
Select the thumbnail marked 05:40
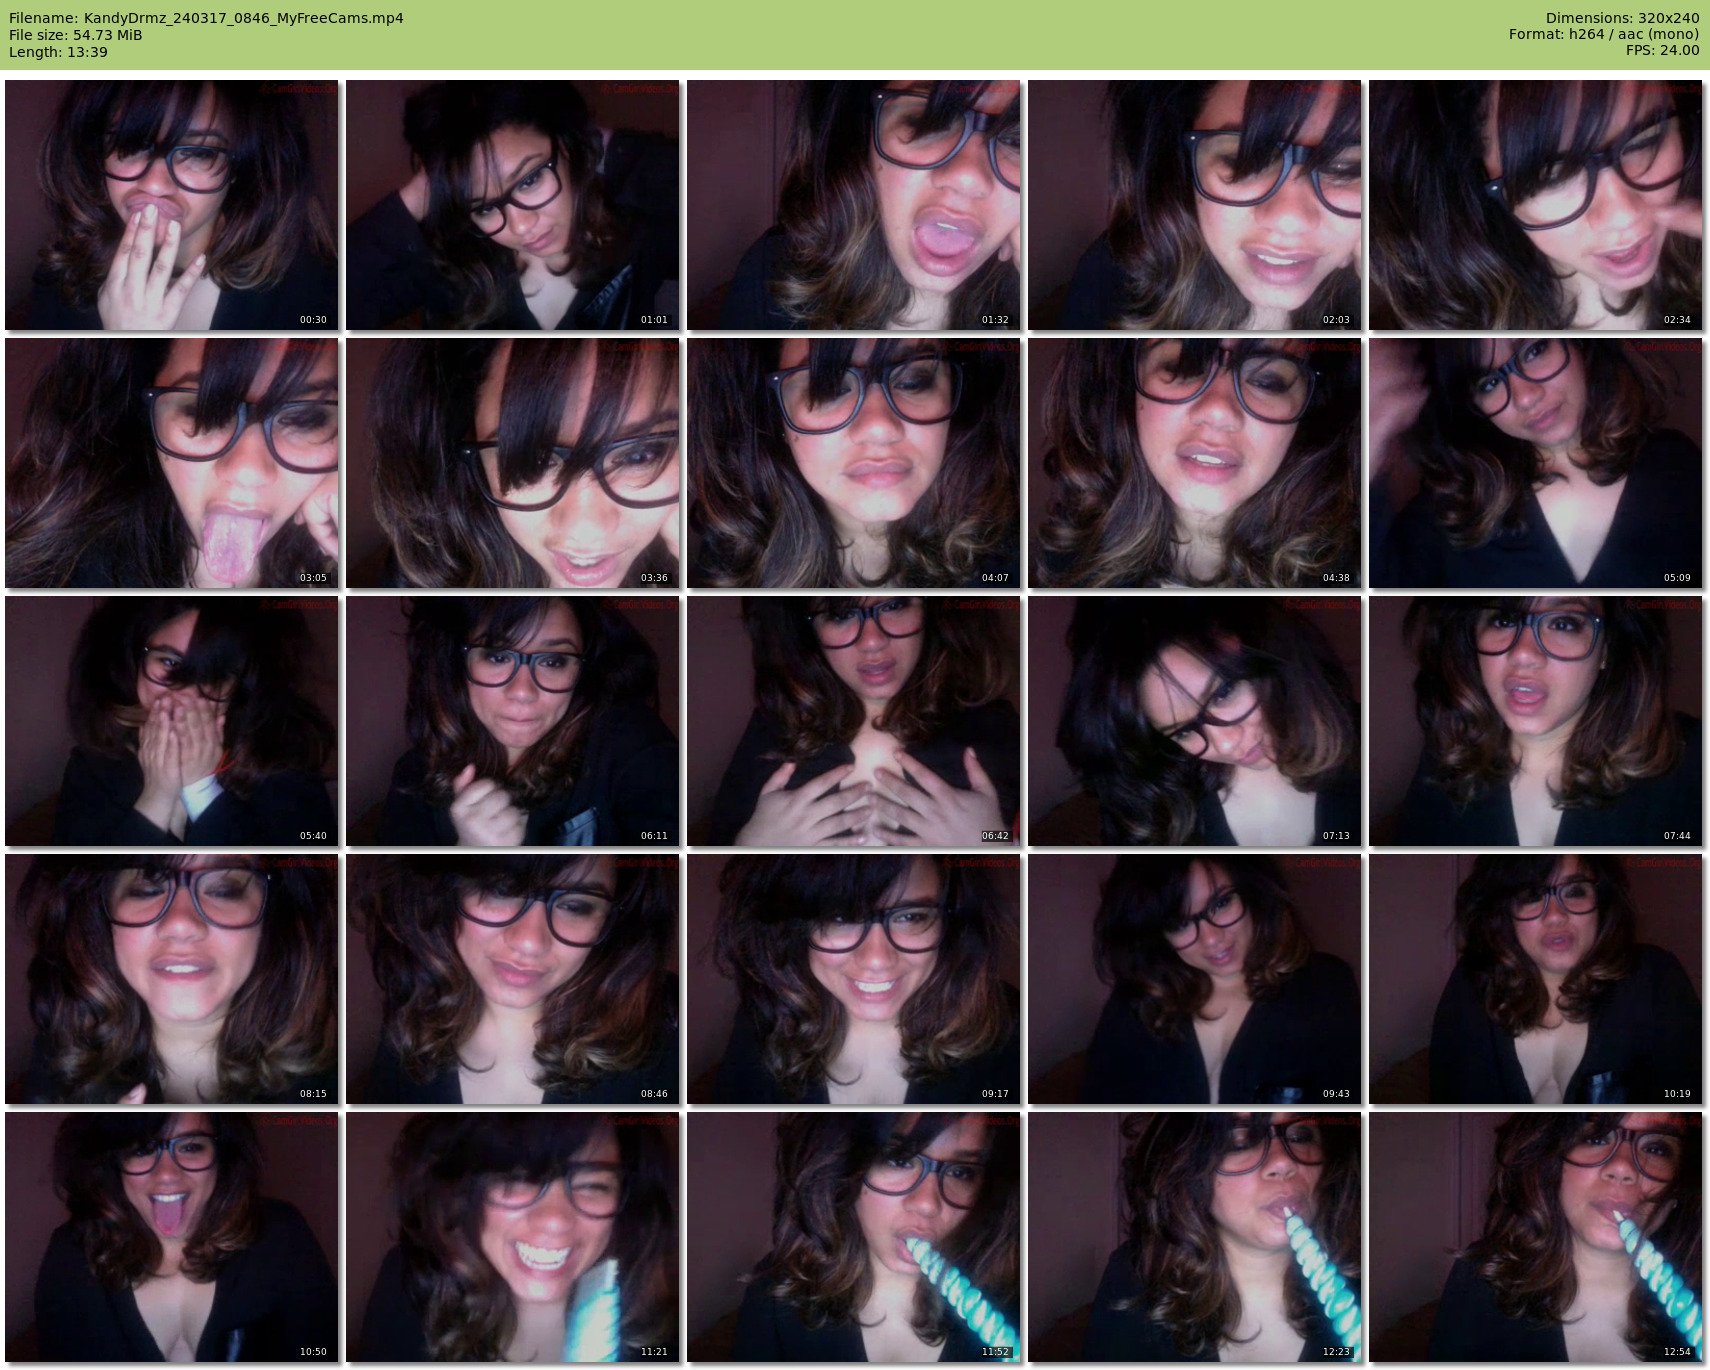click(172, 721)
